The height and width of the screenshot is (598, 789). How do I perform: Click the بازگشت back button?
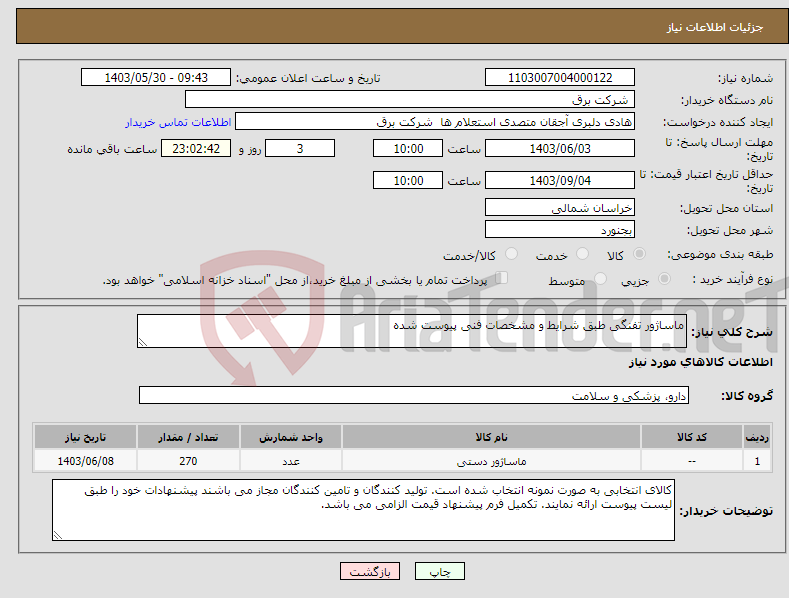pos(370,571)
